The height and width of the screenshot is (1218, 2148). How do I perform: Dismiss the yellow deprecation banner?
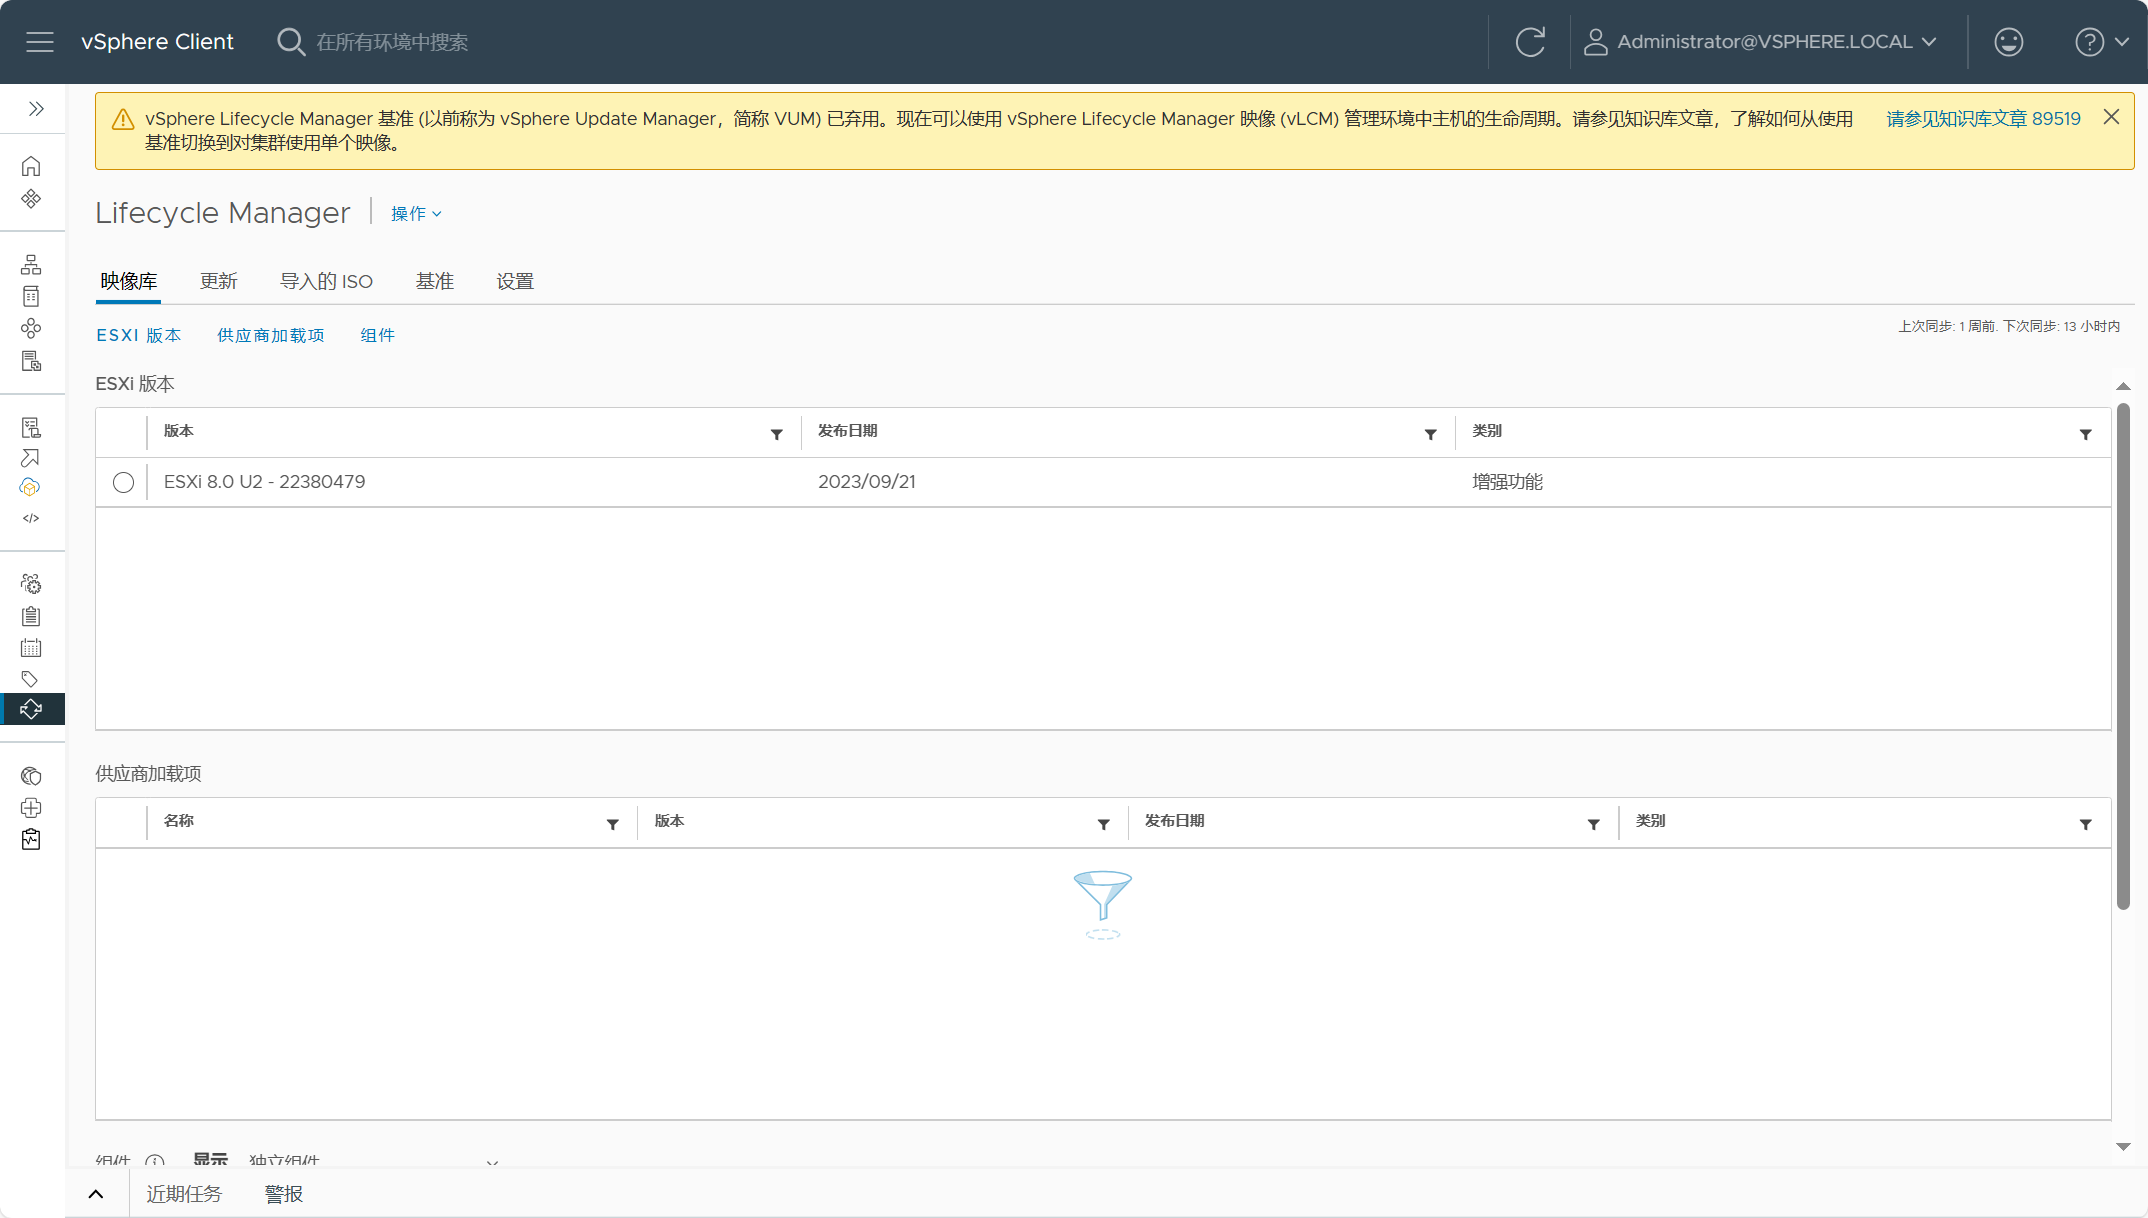2111,117
